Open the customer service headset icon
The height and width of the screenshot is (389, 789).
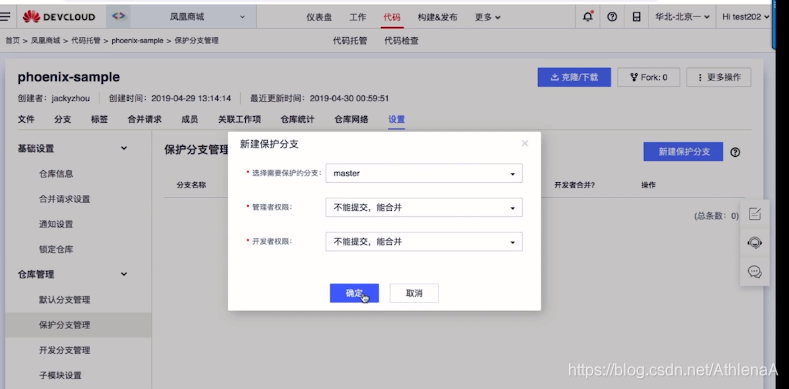(754, 243)
